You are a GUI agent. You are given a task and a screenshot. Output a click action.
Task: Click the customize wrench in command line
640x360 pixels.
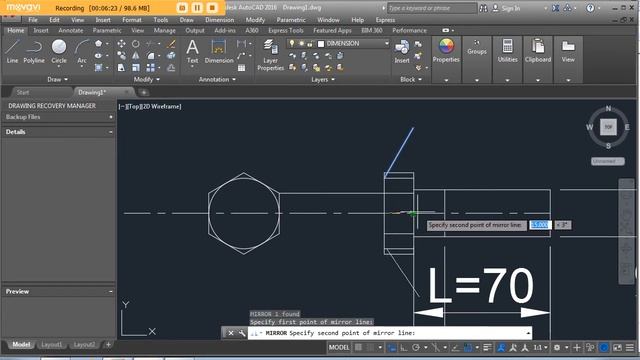coord(242,333)
